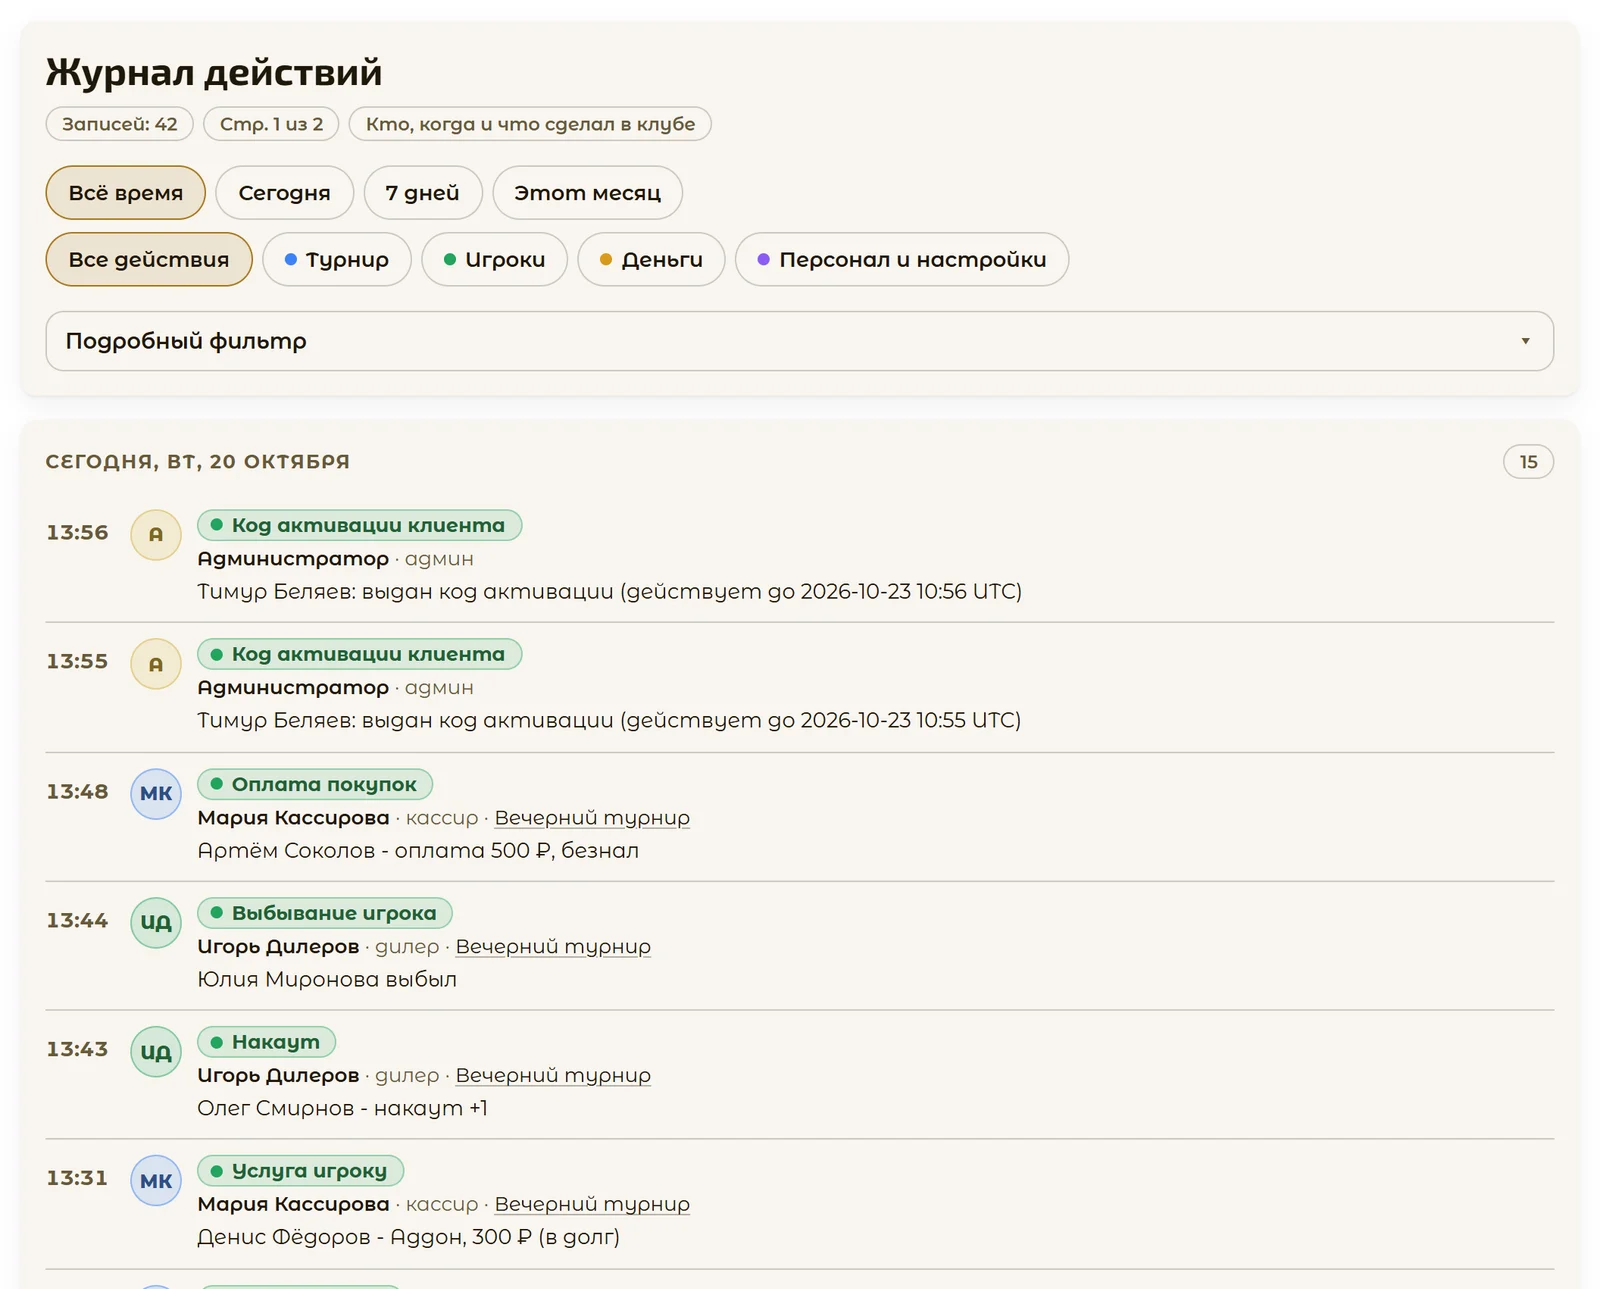Click the "Кто, когда и что сделал в клубе" pill

click(x=530, y=124)
